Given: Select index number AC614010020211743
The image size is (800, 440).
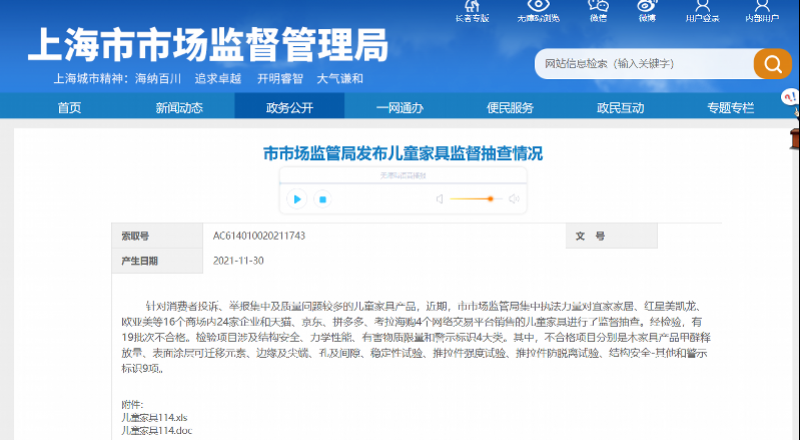Looking at the screenshot, I should point(259,236).
